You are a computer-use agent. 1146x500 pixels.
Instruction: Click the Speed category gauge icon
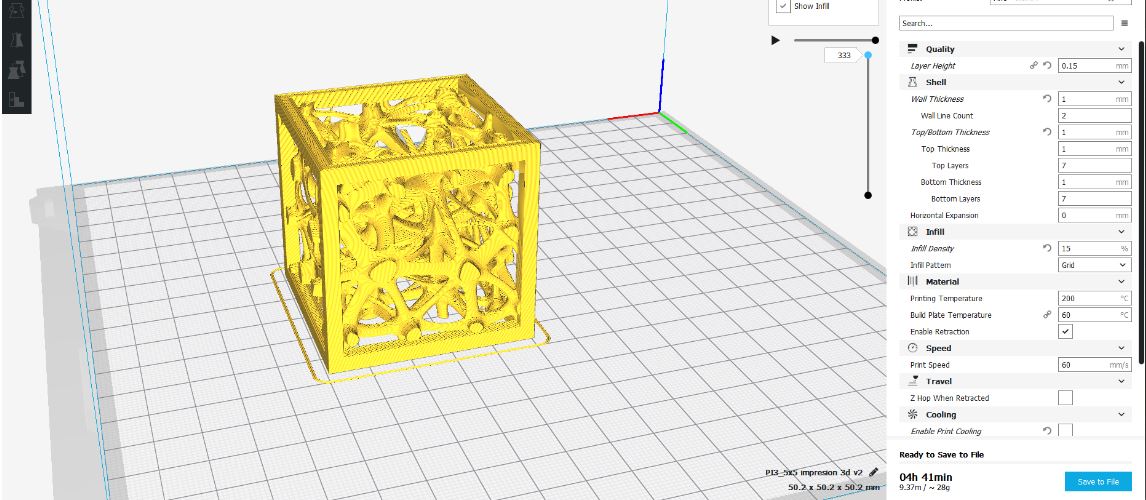(912, 348)
